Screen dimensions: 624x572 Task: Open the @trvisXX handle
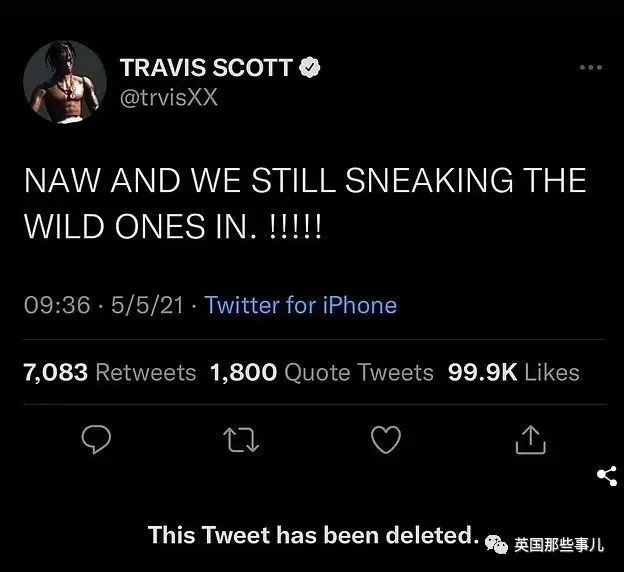[169, 98]
